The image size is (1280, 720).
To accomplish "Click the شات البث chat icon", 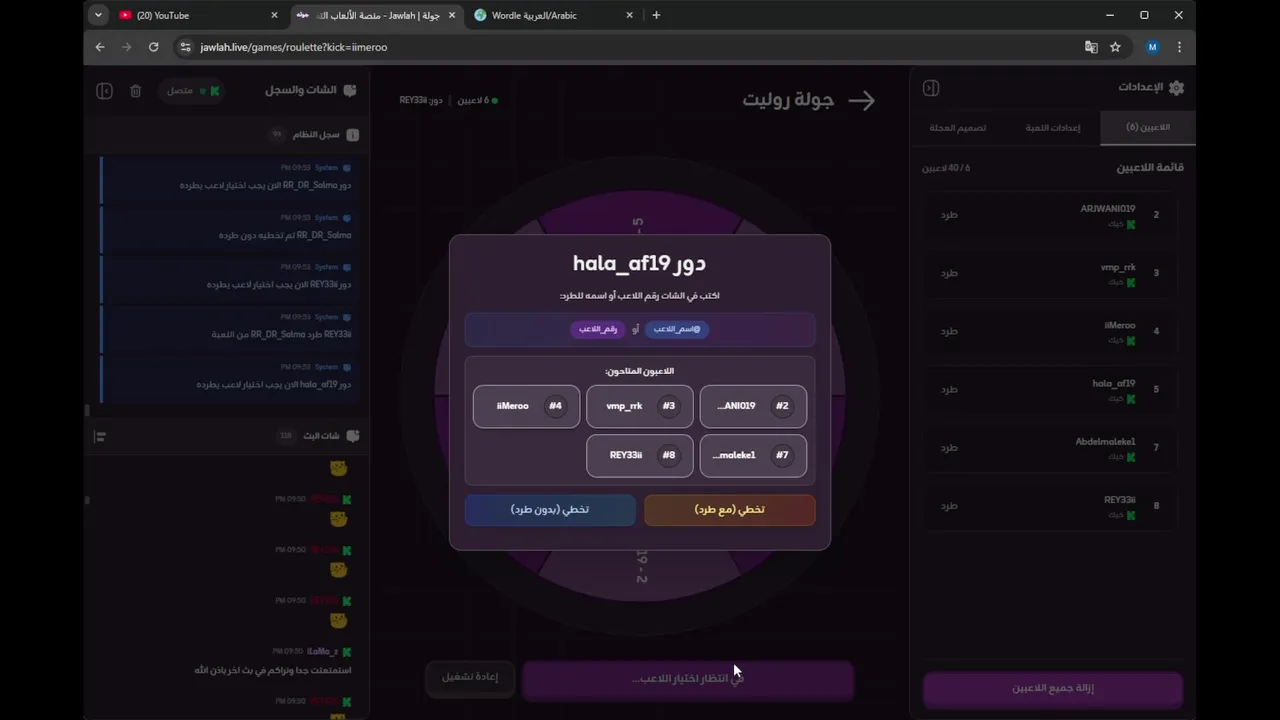I will pos(352,436).
